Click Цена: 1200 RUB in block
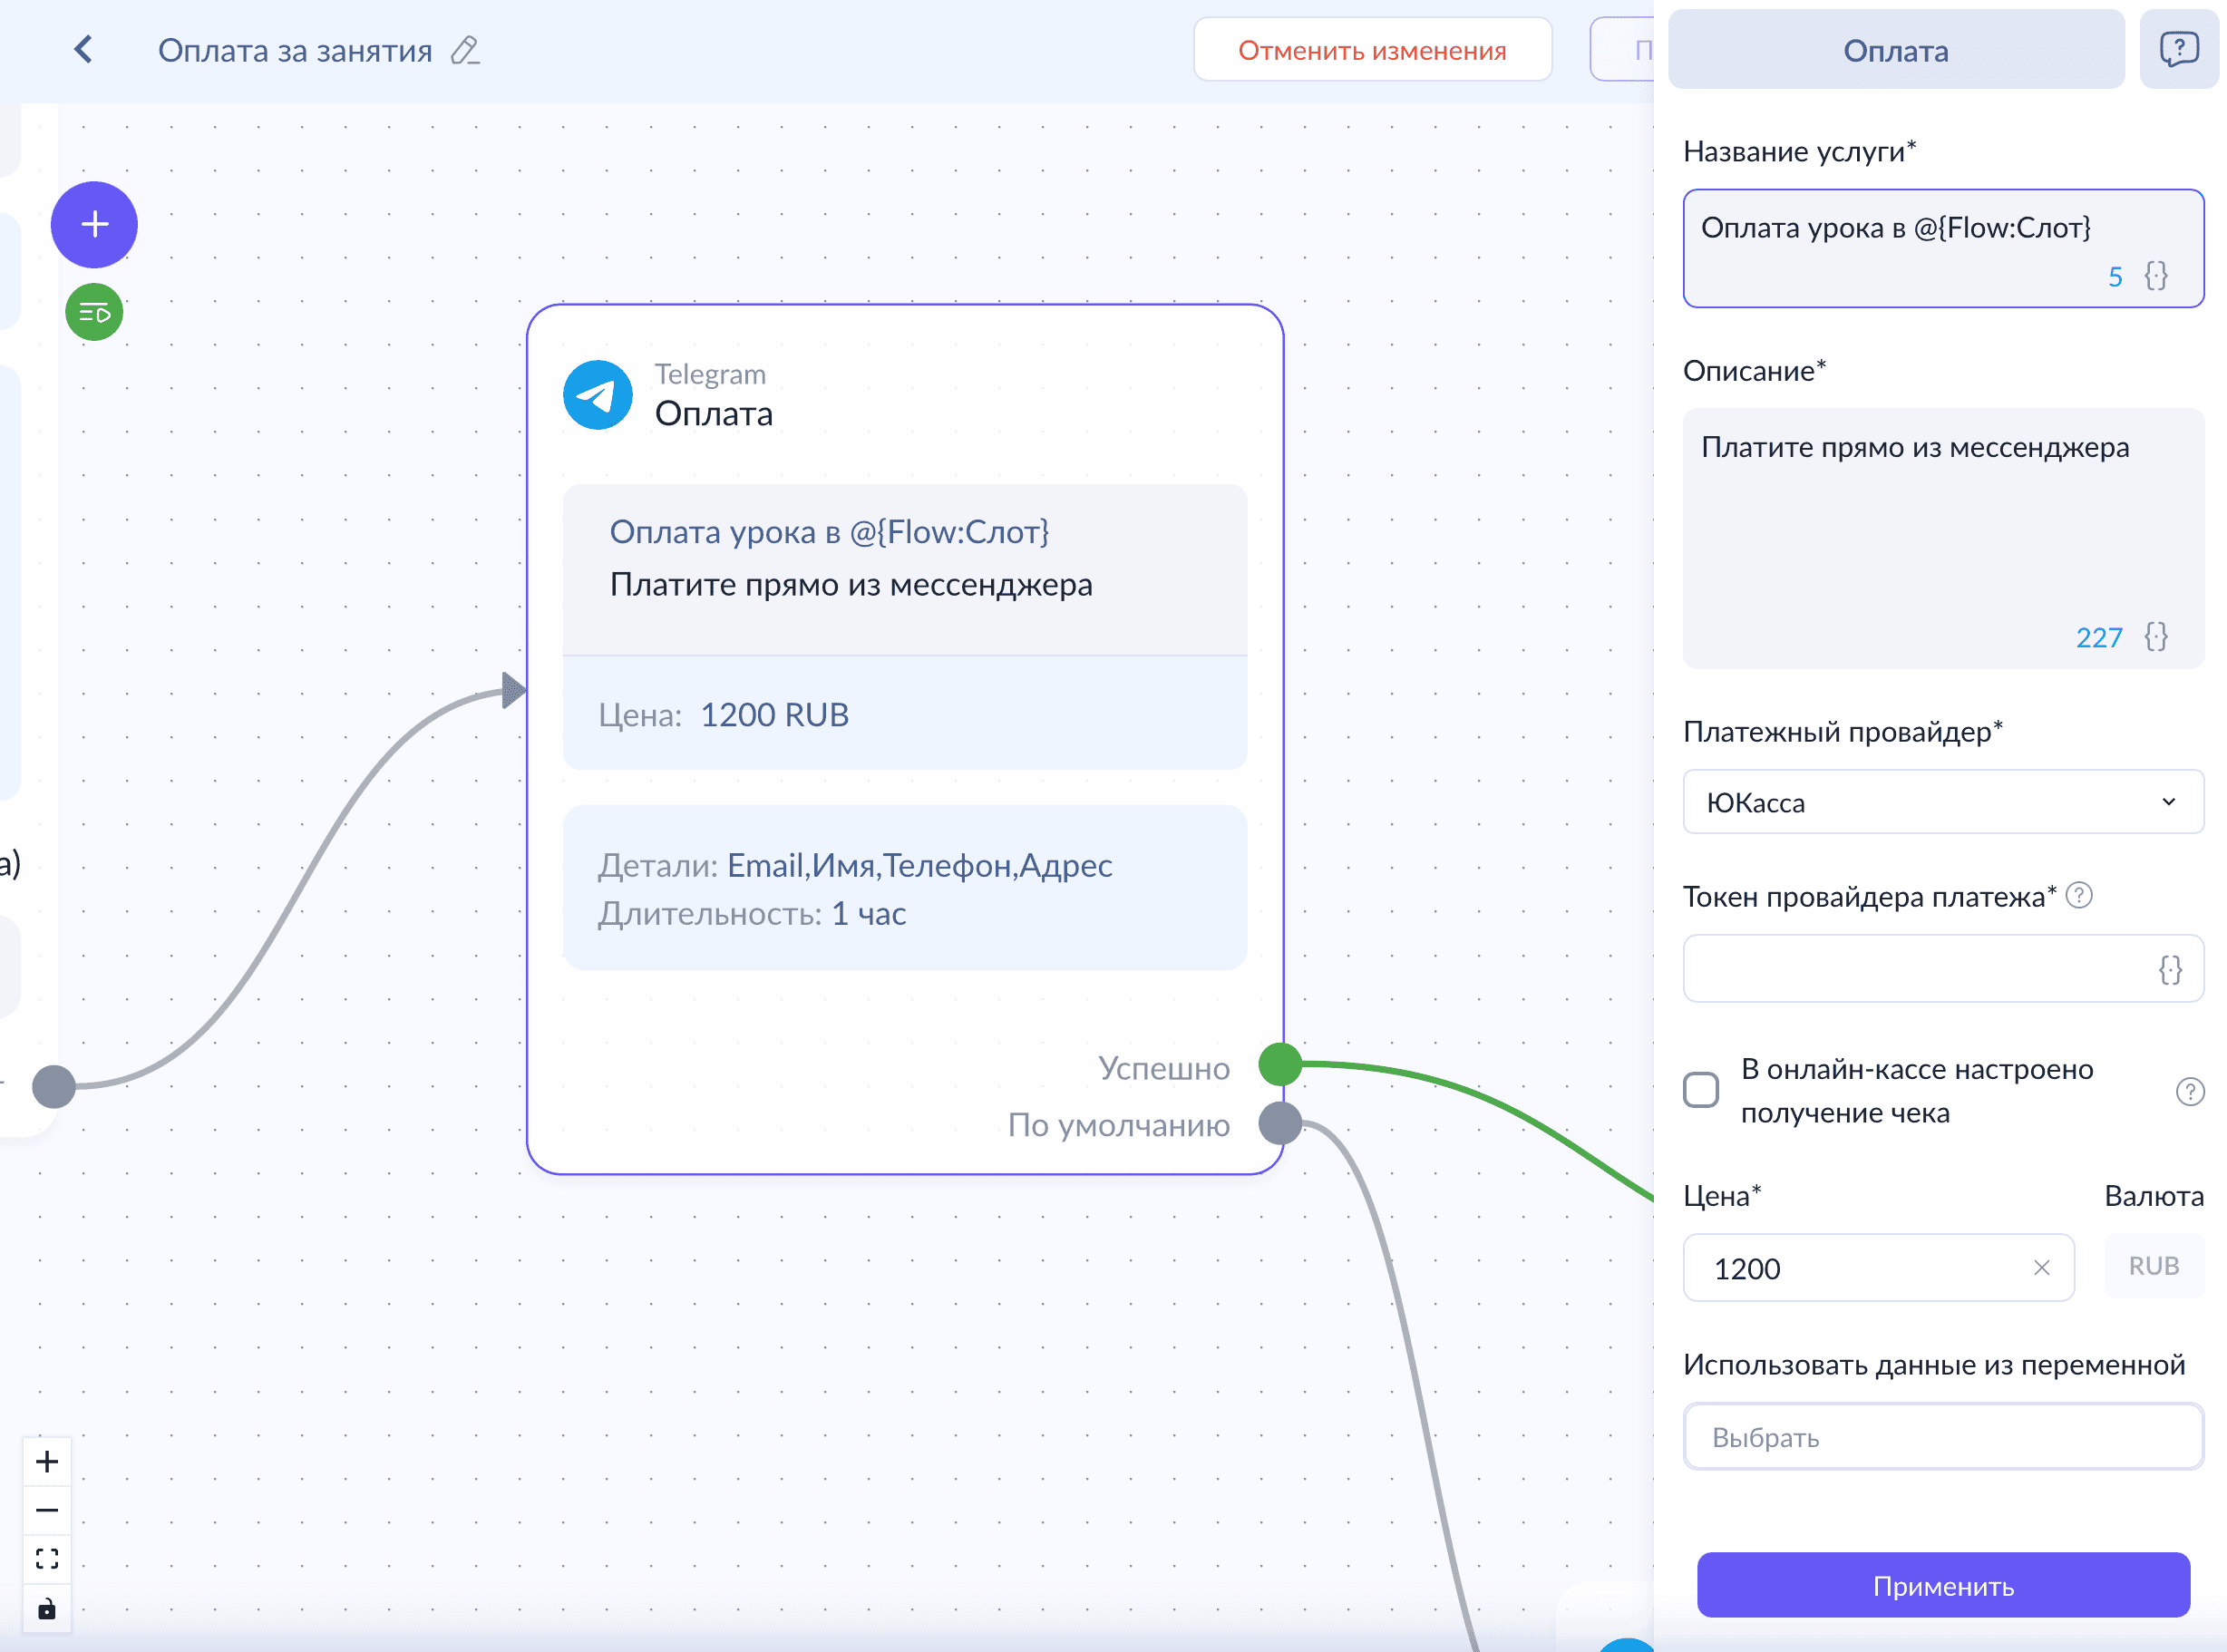 tap(723, 715)
